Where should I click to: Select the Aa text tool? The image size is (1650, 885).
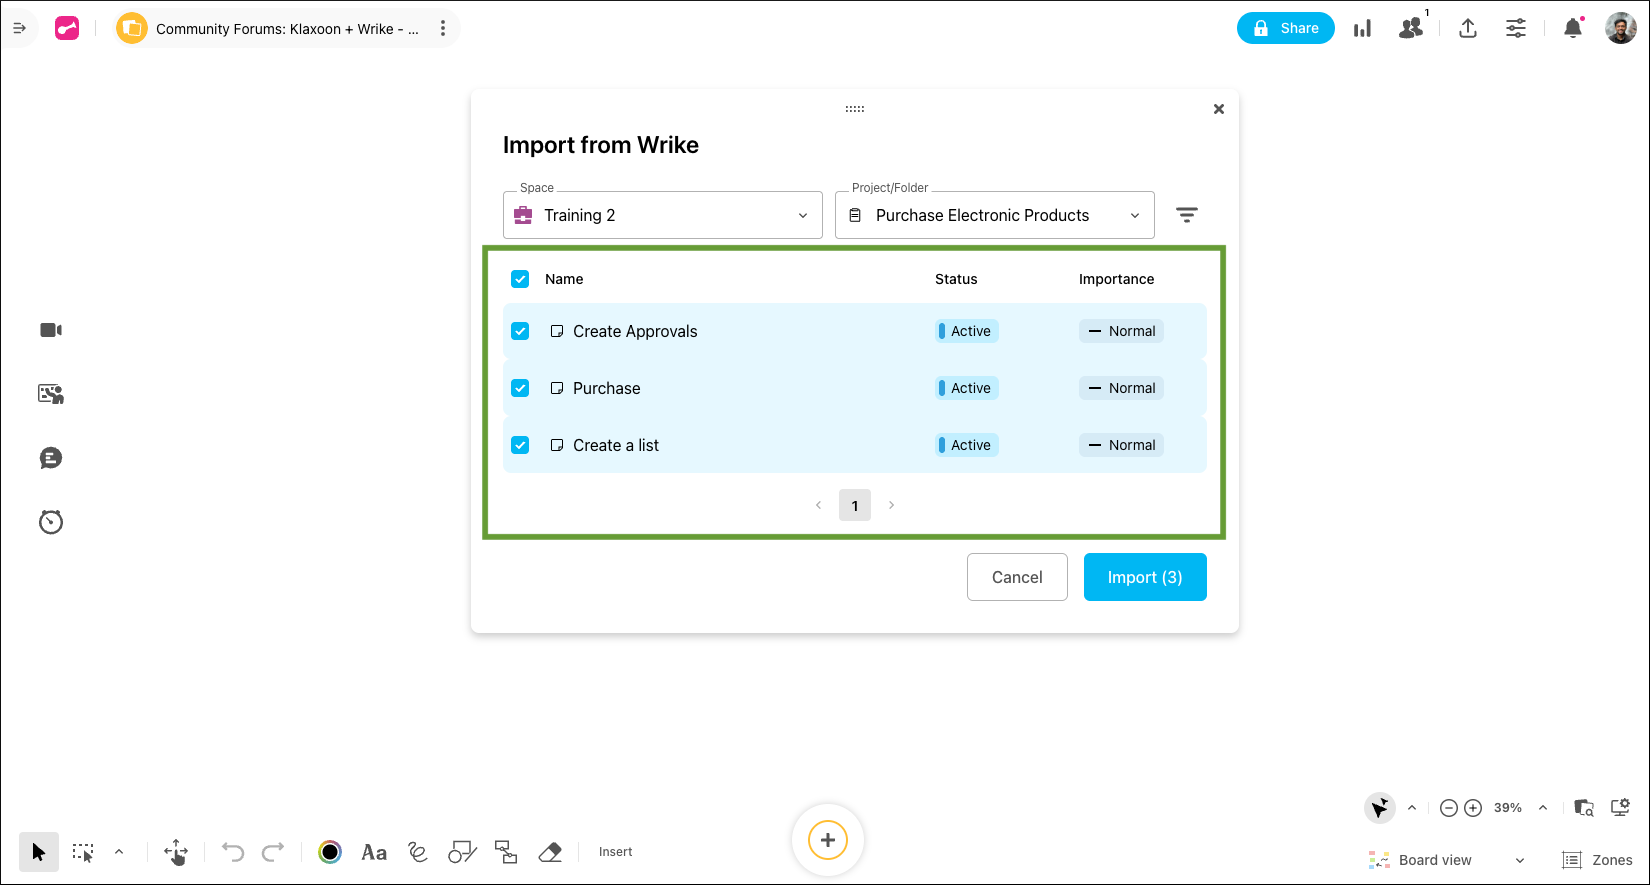pyautogui.click(x=374, y=852)
